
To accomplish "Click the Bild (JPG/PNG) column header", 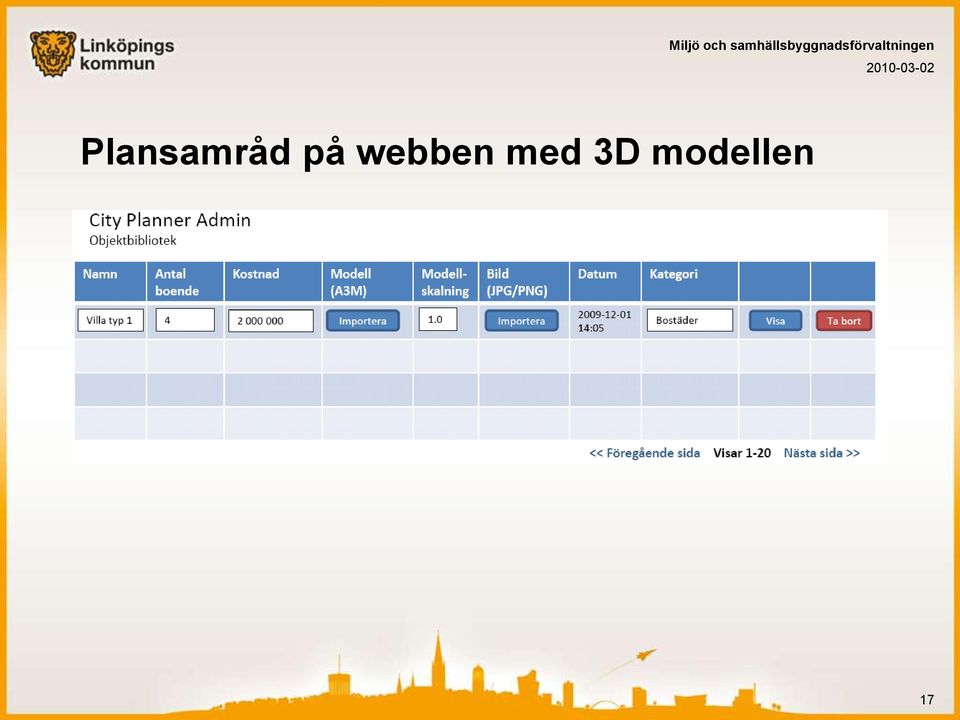I will coord(524,282).
